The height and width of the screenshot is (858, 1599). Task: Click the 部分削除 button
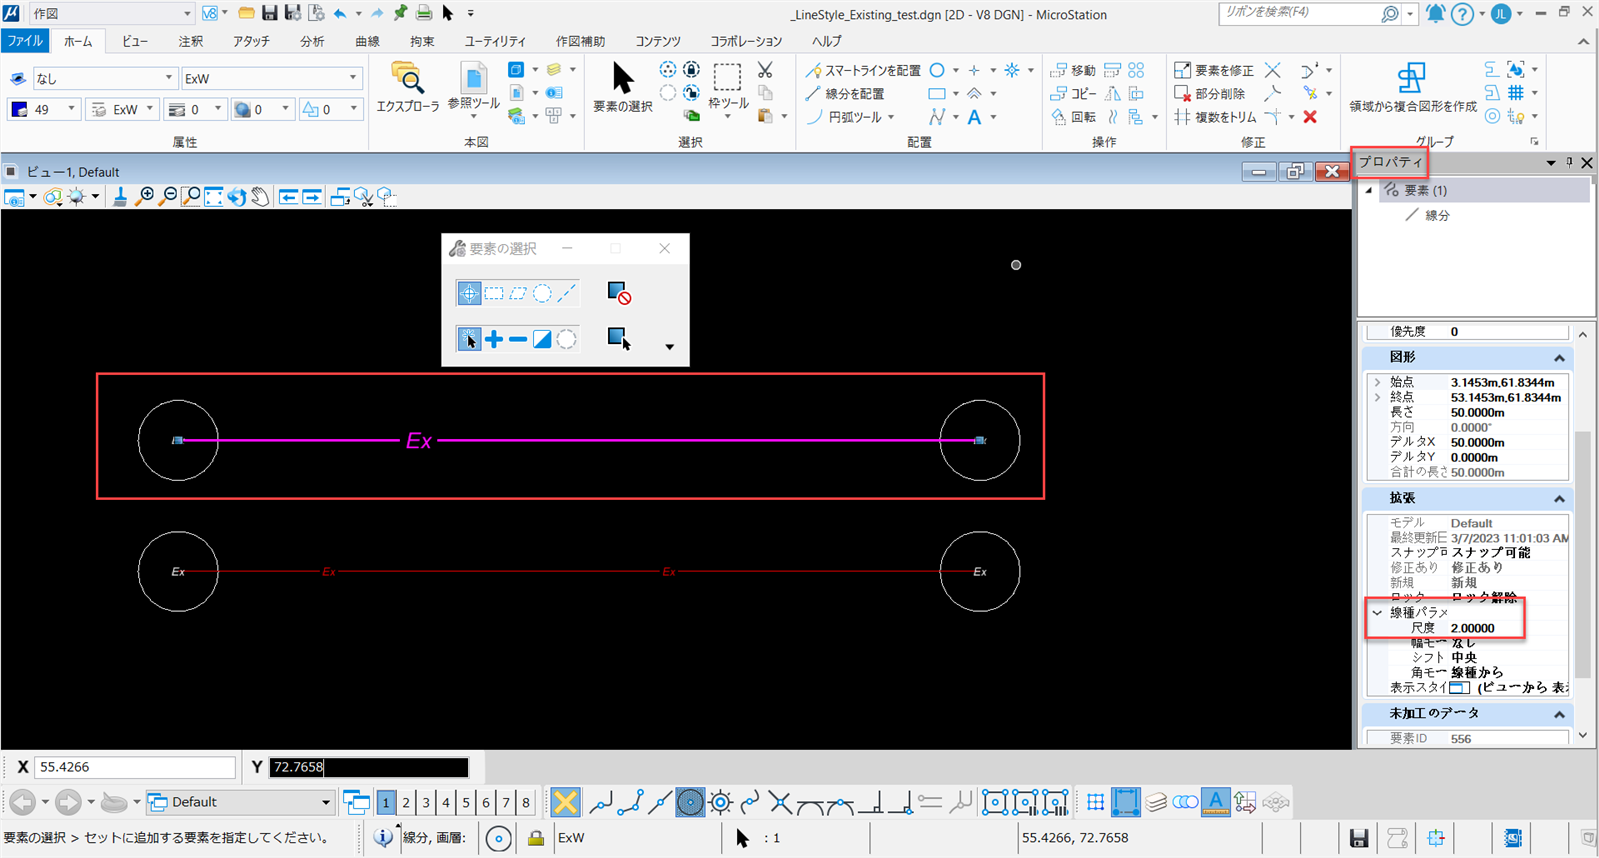pos(1210,93)
